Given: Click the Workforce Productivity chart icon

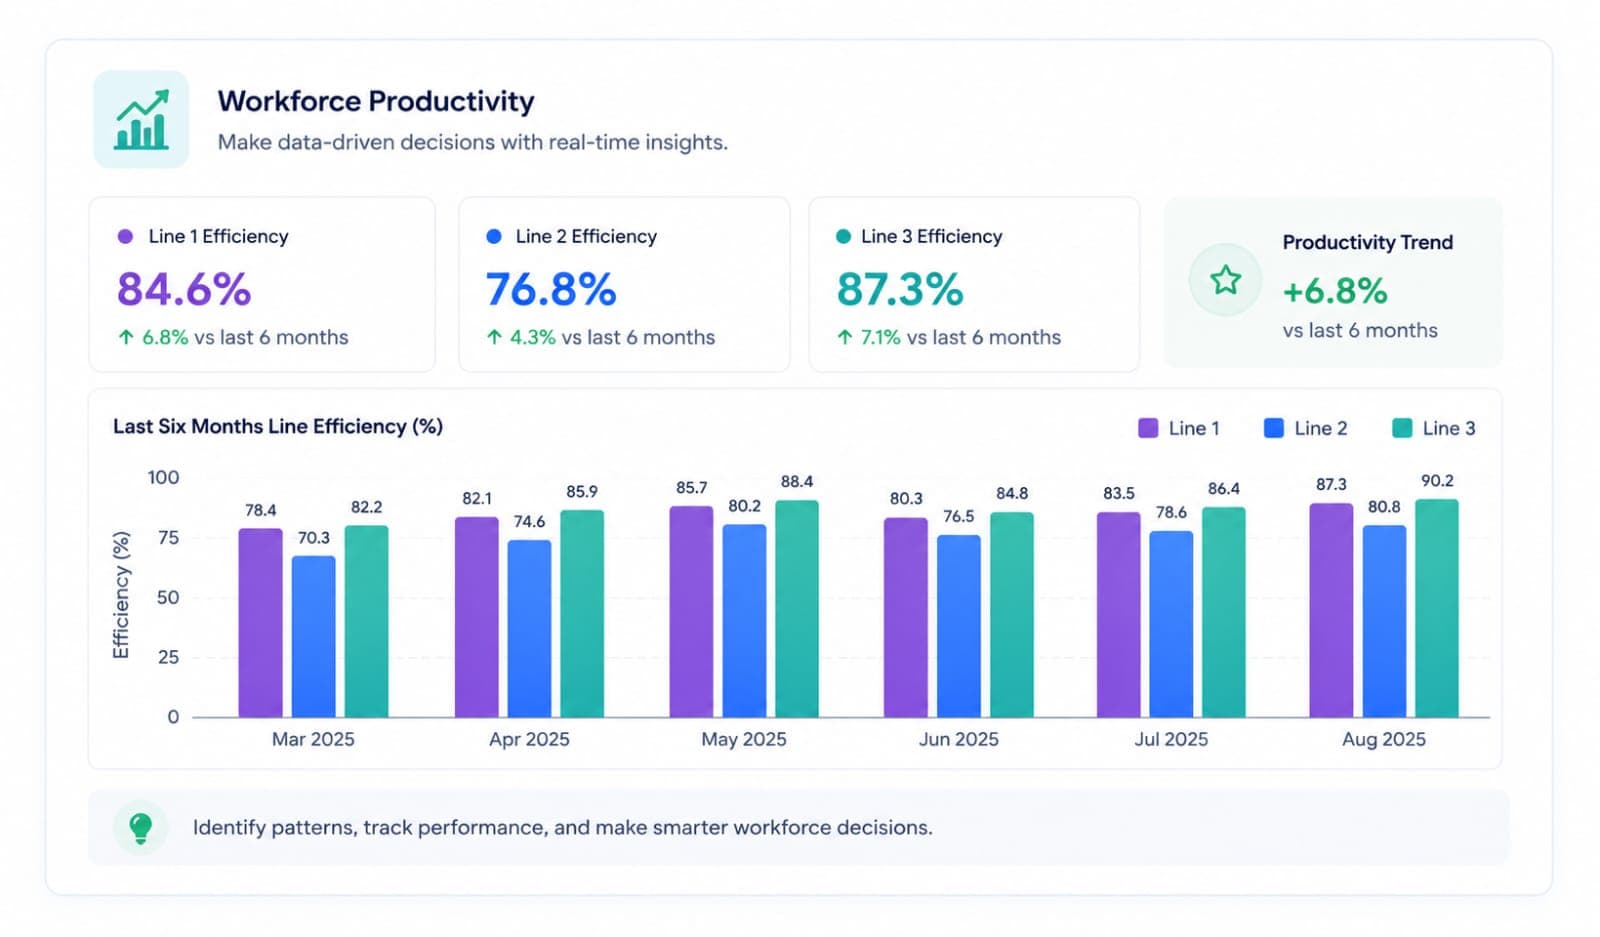Looking at the screenshot, I should (141, 119).
